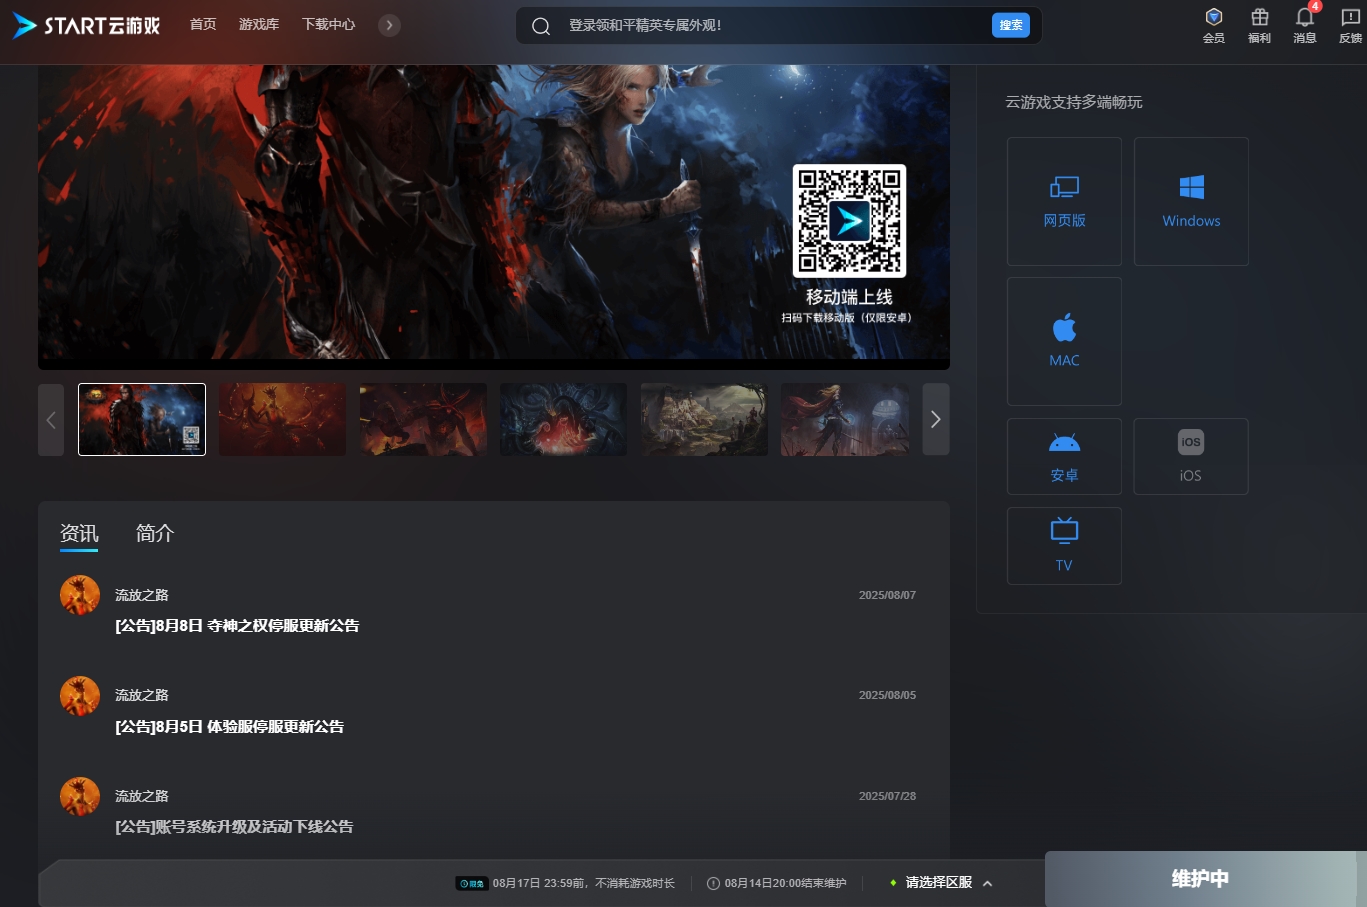
Task: Choose the iOS platform tile
Action: (1191, 457)
